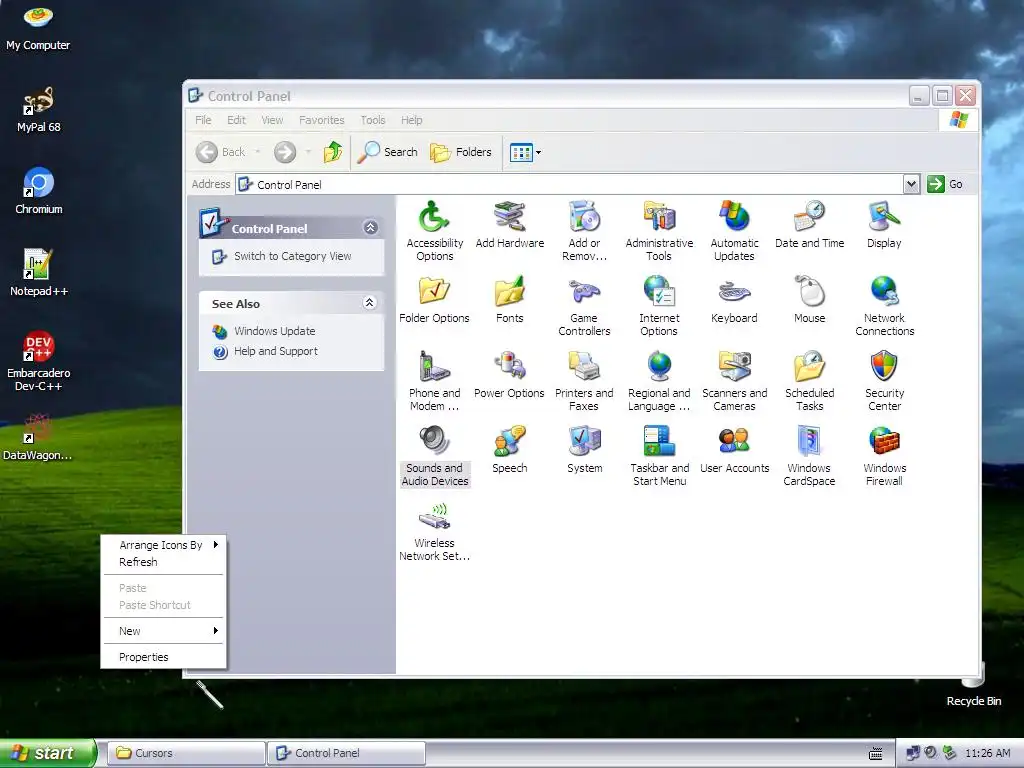Screen dimensions: 1024x768
Task: Open the Tools menu
Action: (373, 120)
